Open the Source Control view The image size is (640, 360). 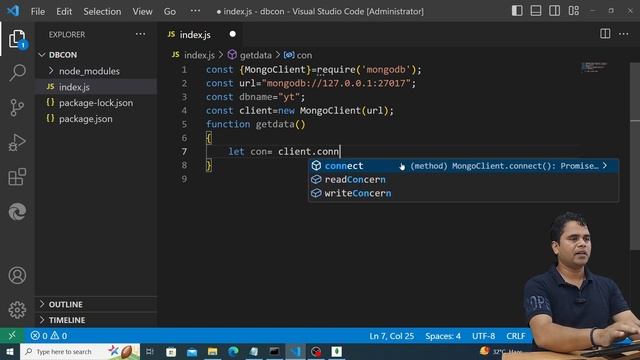17,108
